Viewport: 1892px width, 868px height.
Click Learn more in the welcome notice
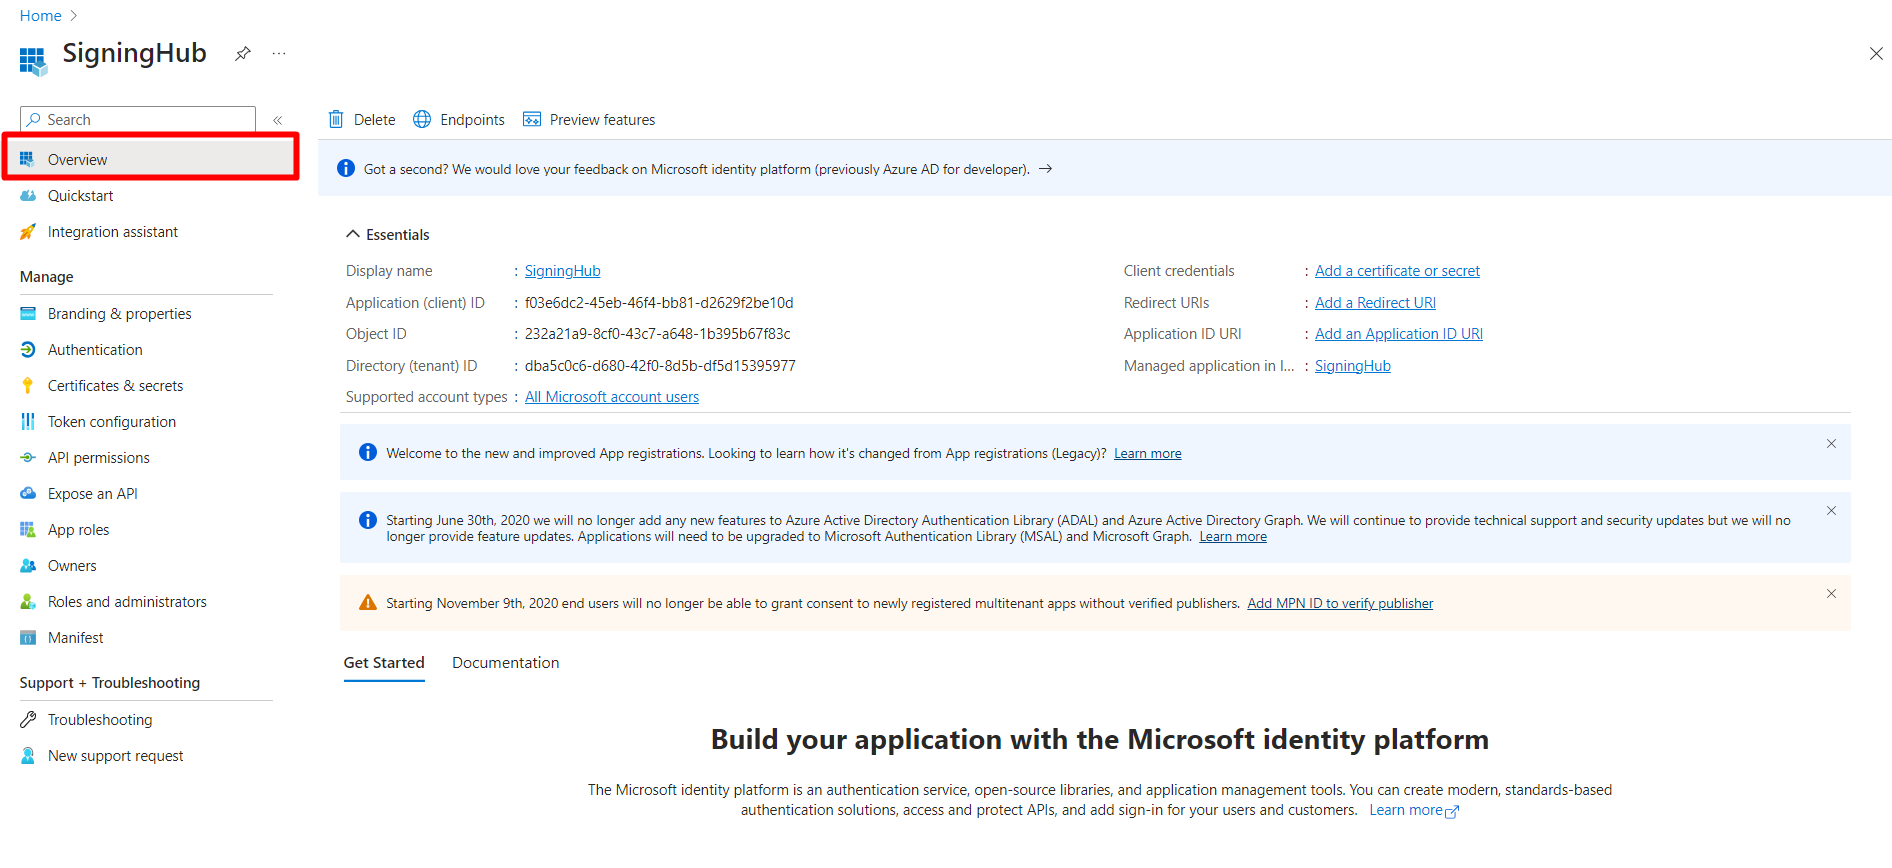[x=1148, y=454]
